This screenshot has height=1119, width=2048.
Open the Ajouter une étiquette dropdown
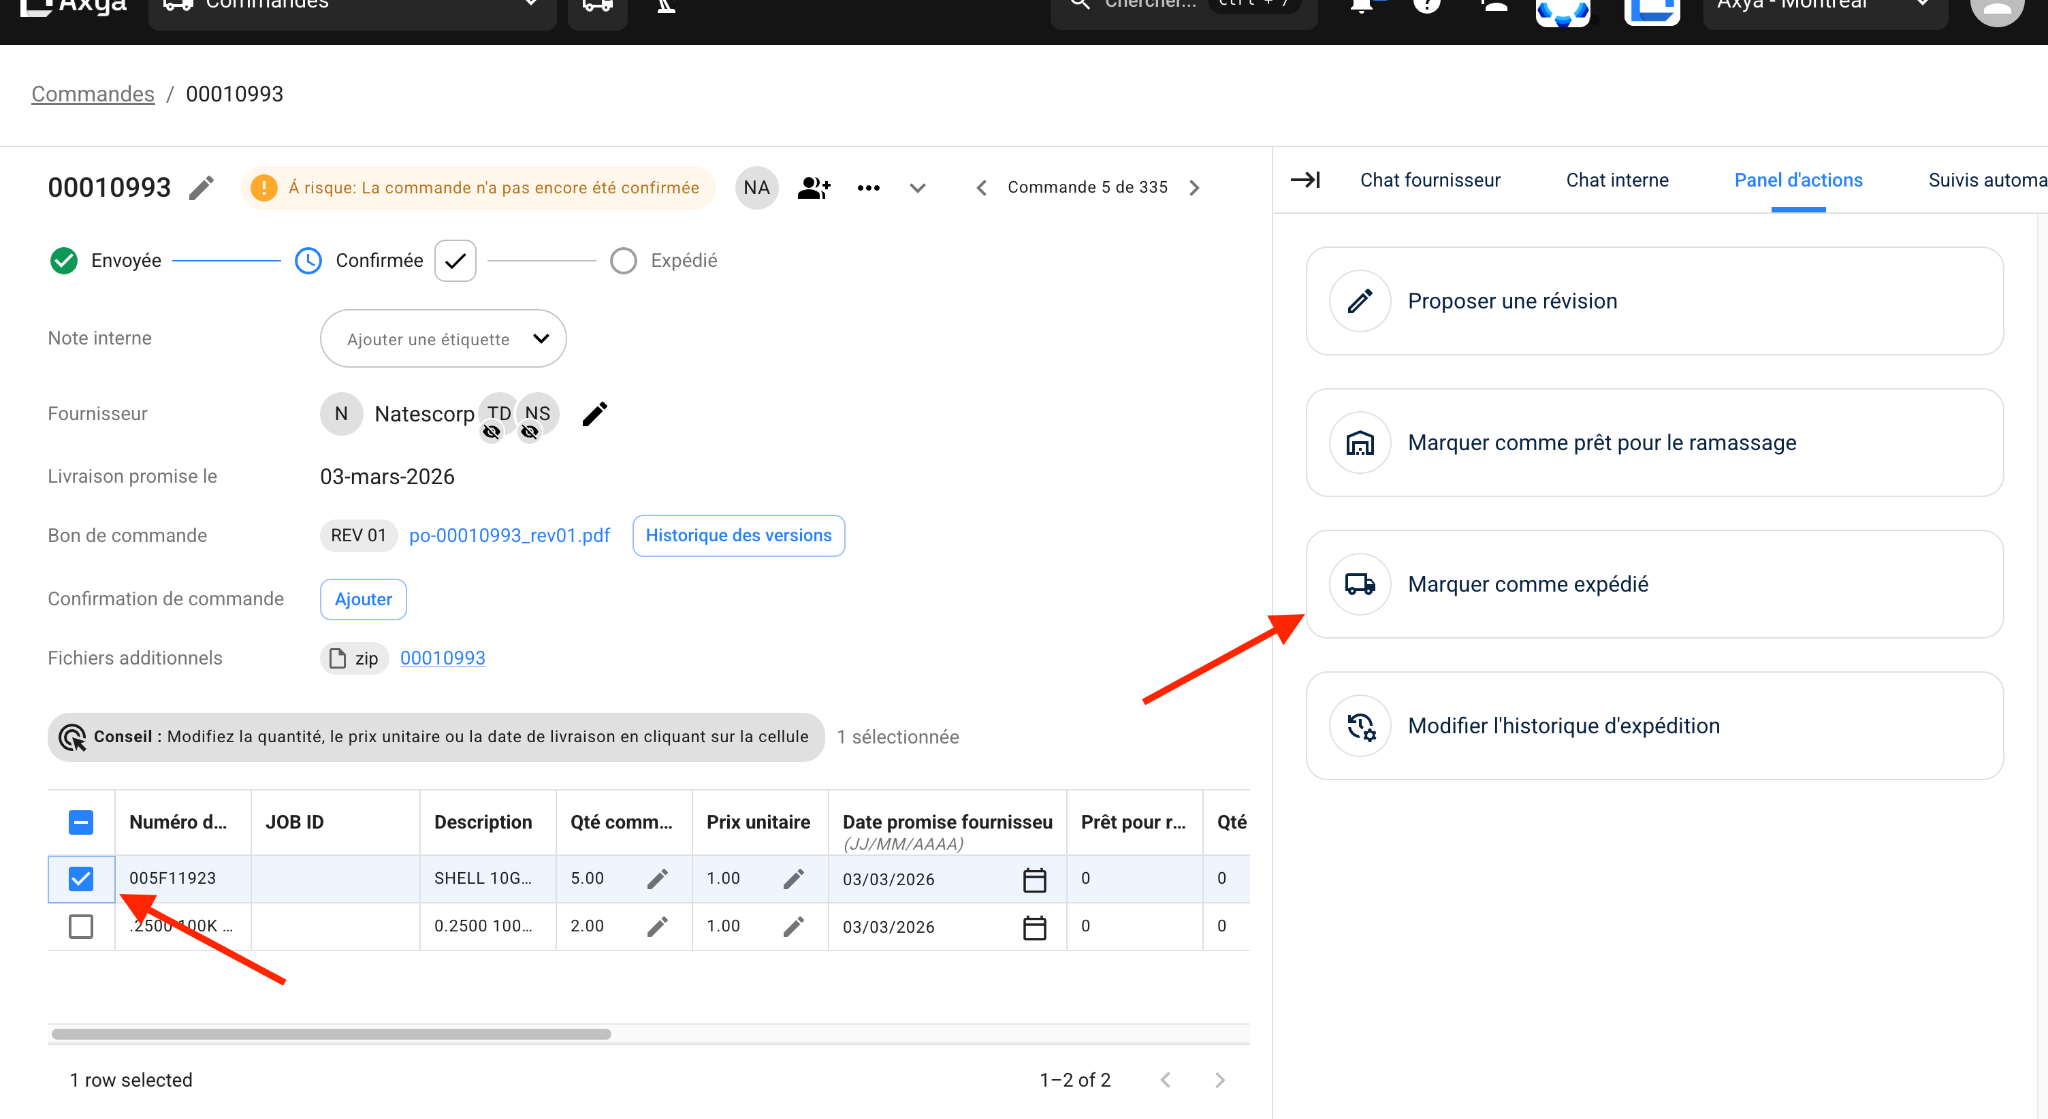443,338
